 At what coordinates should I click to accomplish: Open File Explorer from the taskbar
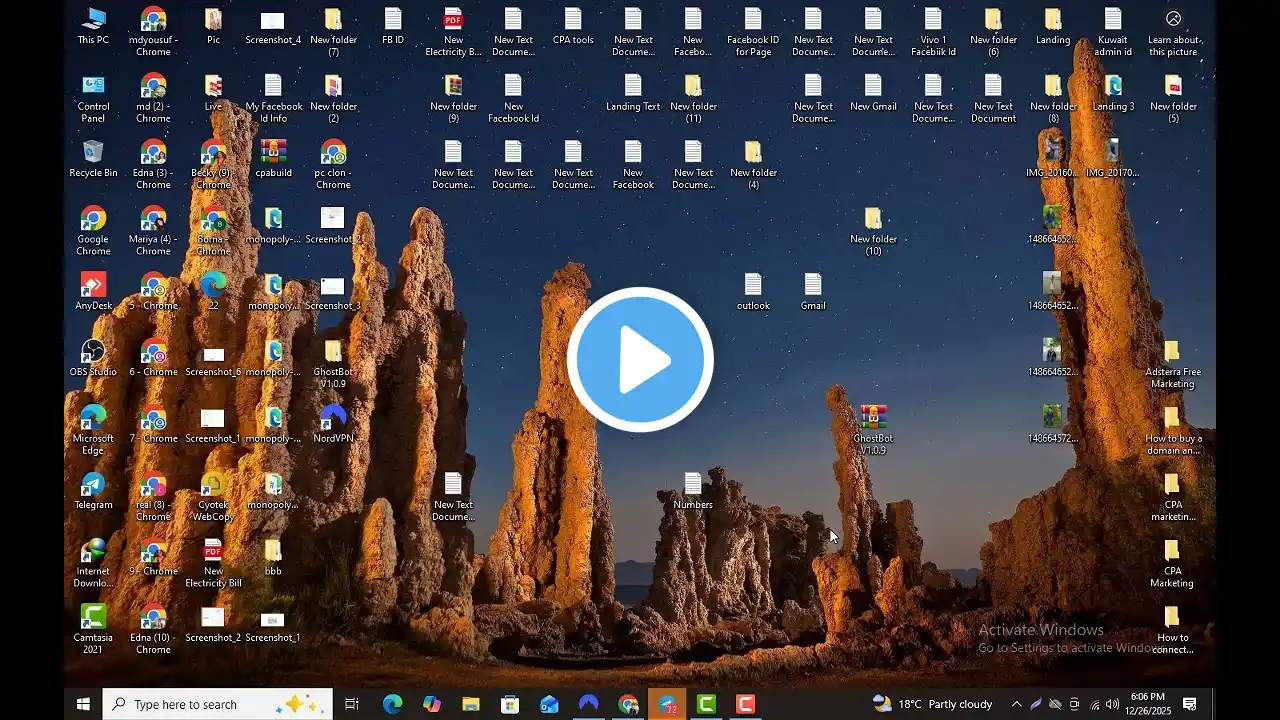[x=471, y=704]
